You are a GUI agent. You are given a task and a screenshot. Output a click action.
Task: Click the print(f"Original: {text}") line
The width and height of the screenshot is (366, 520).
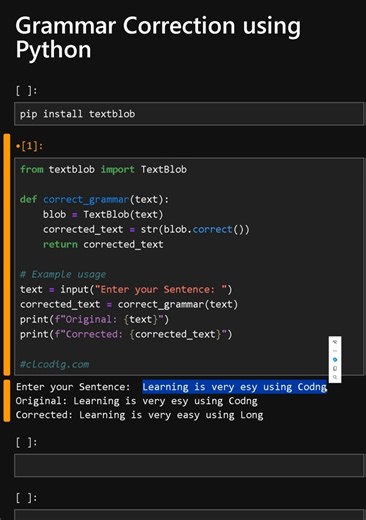pyautogui.click(x=94, y=319)
